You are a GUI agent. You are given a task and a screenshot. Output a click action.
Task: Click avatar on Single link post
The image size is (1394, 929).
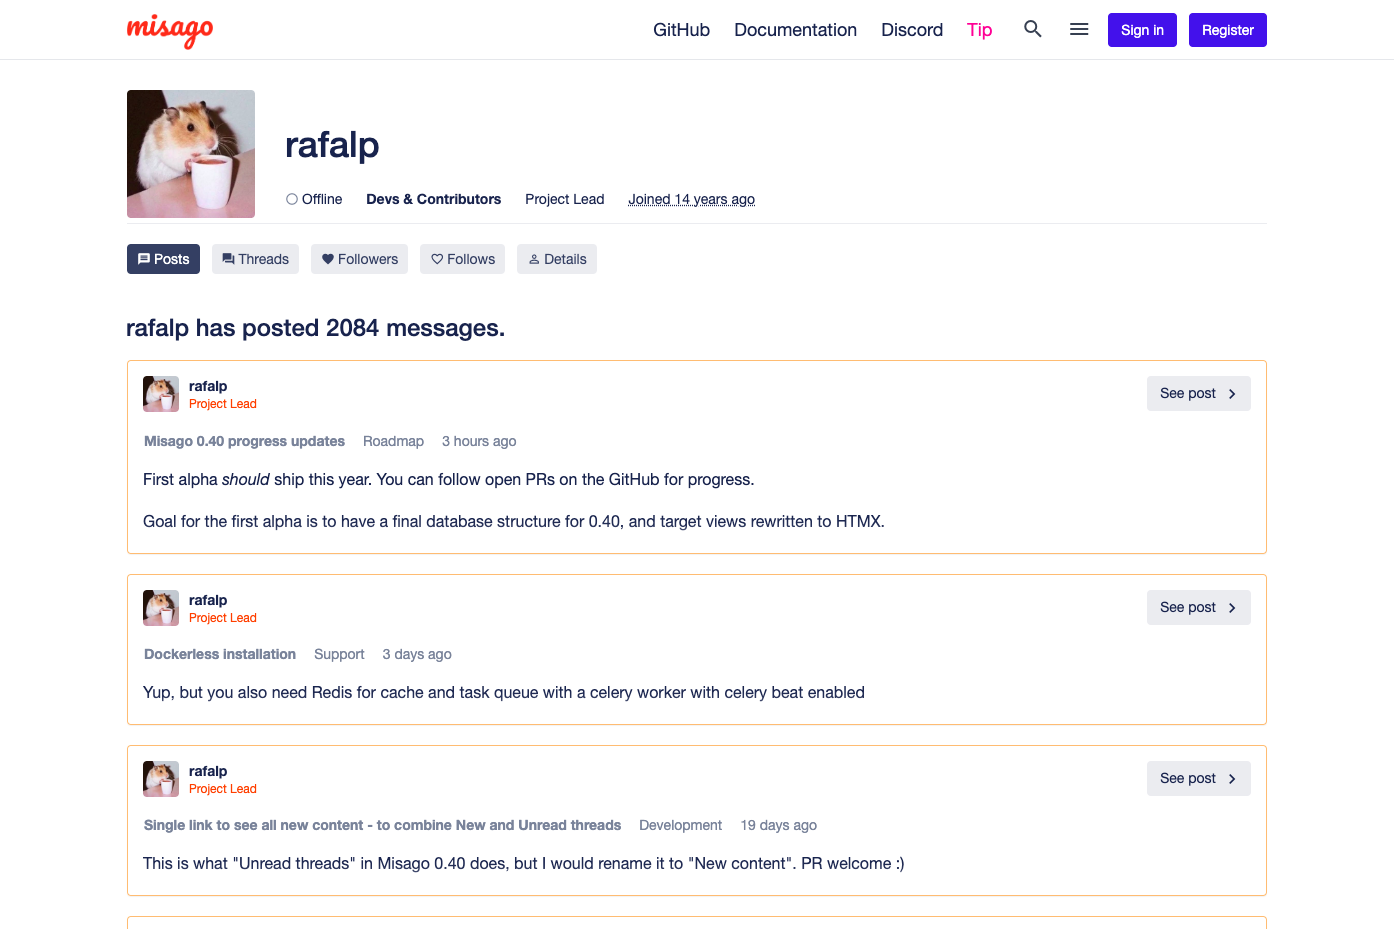[x=161, y=779]
